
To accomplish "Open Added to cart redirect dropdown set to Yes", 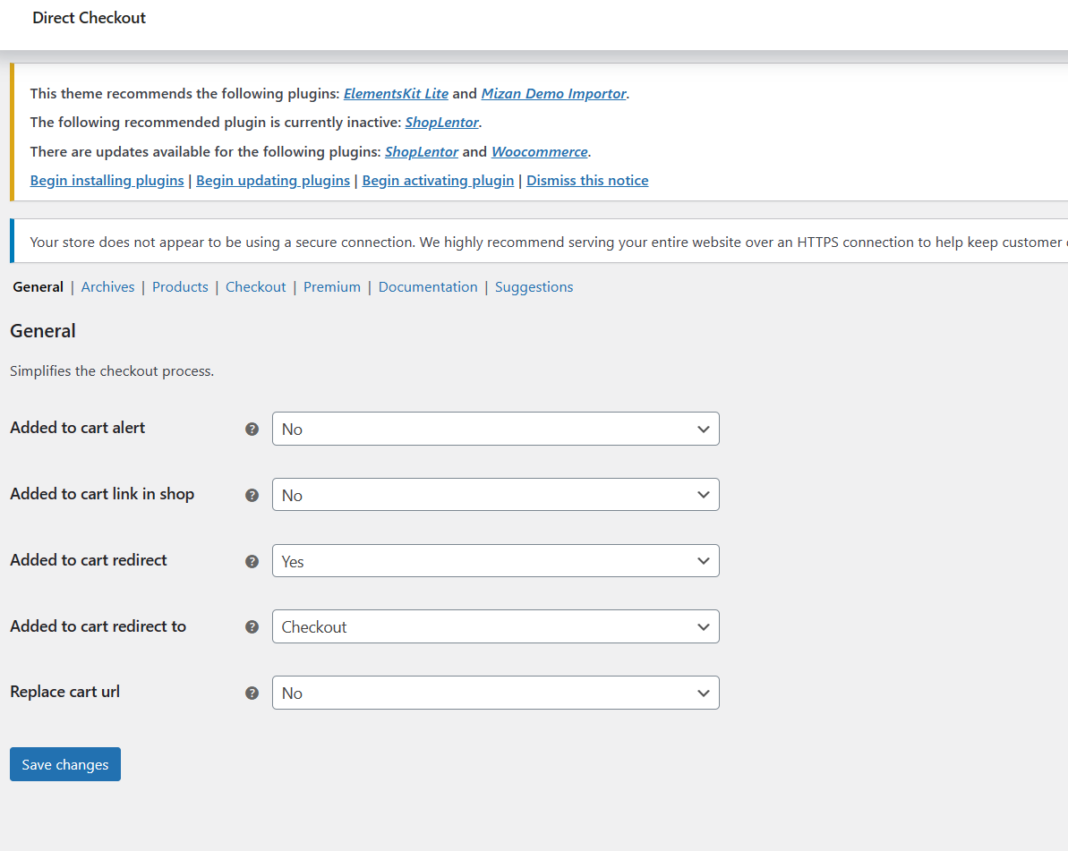I will [495, 561].
